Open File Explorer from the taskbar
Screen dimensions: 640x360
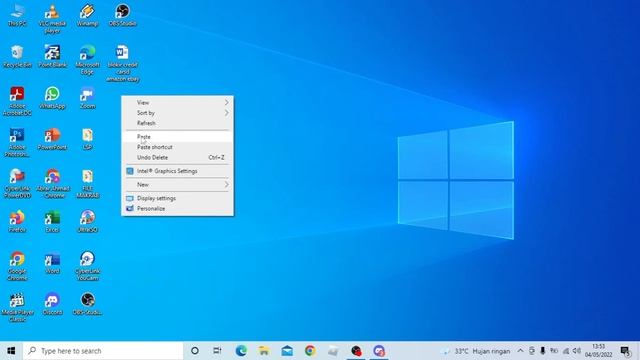click(x=264, y=351)
